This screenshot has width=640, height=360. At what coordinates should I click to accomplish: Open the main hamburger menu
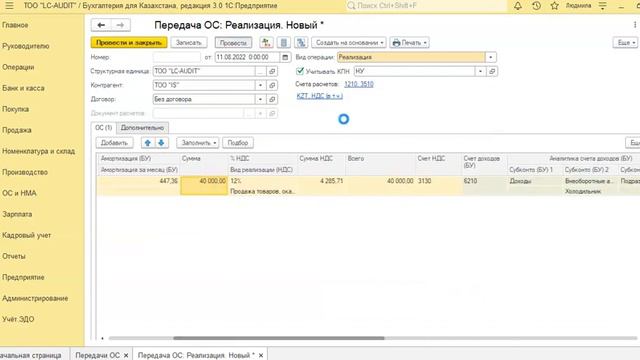coord(9,6)
